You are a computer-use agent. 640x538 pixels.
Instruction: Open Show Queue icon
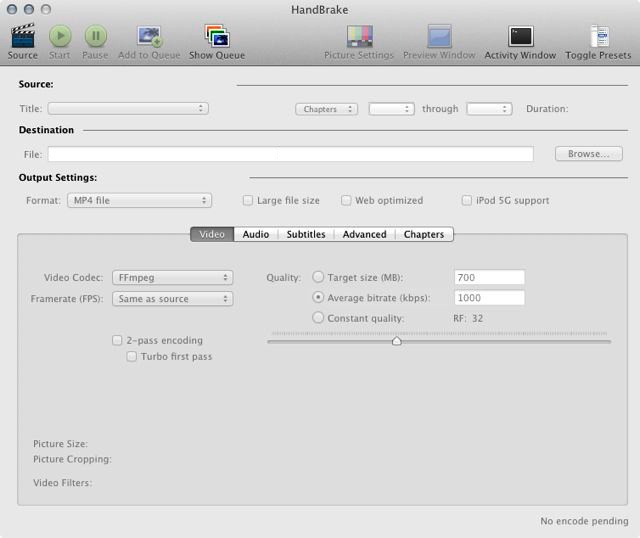217,36
